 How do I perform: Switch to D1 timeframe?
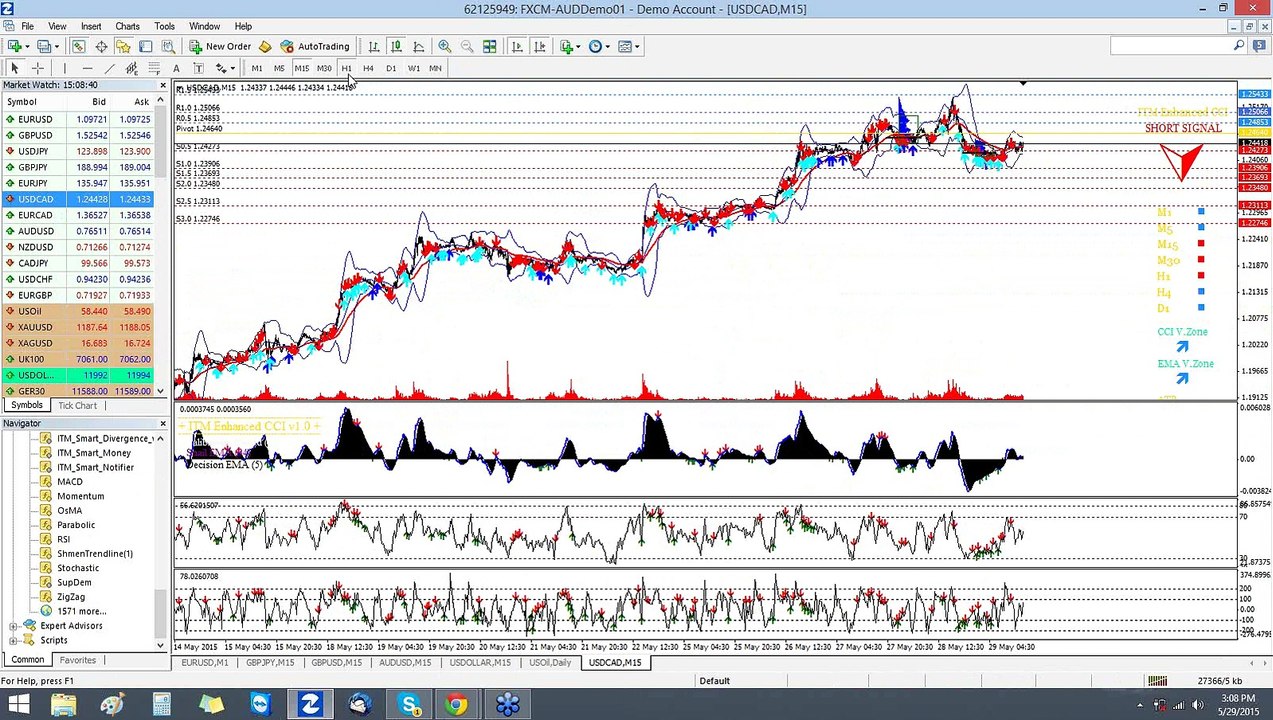click(391, 68)
